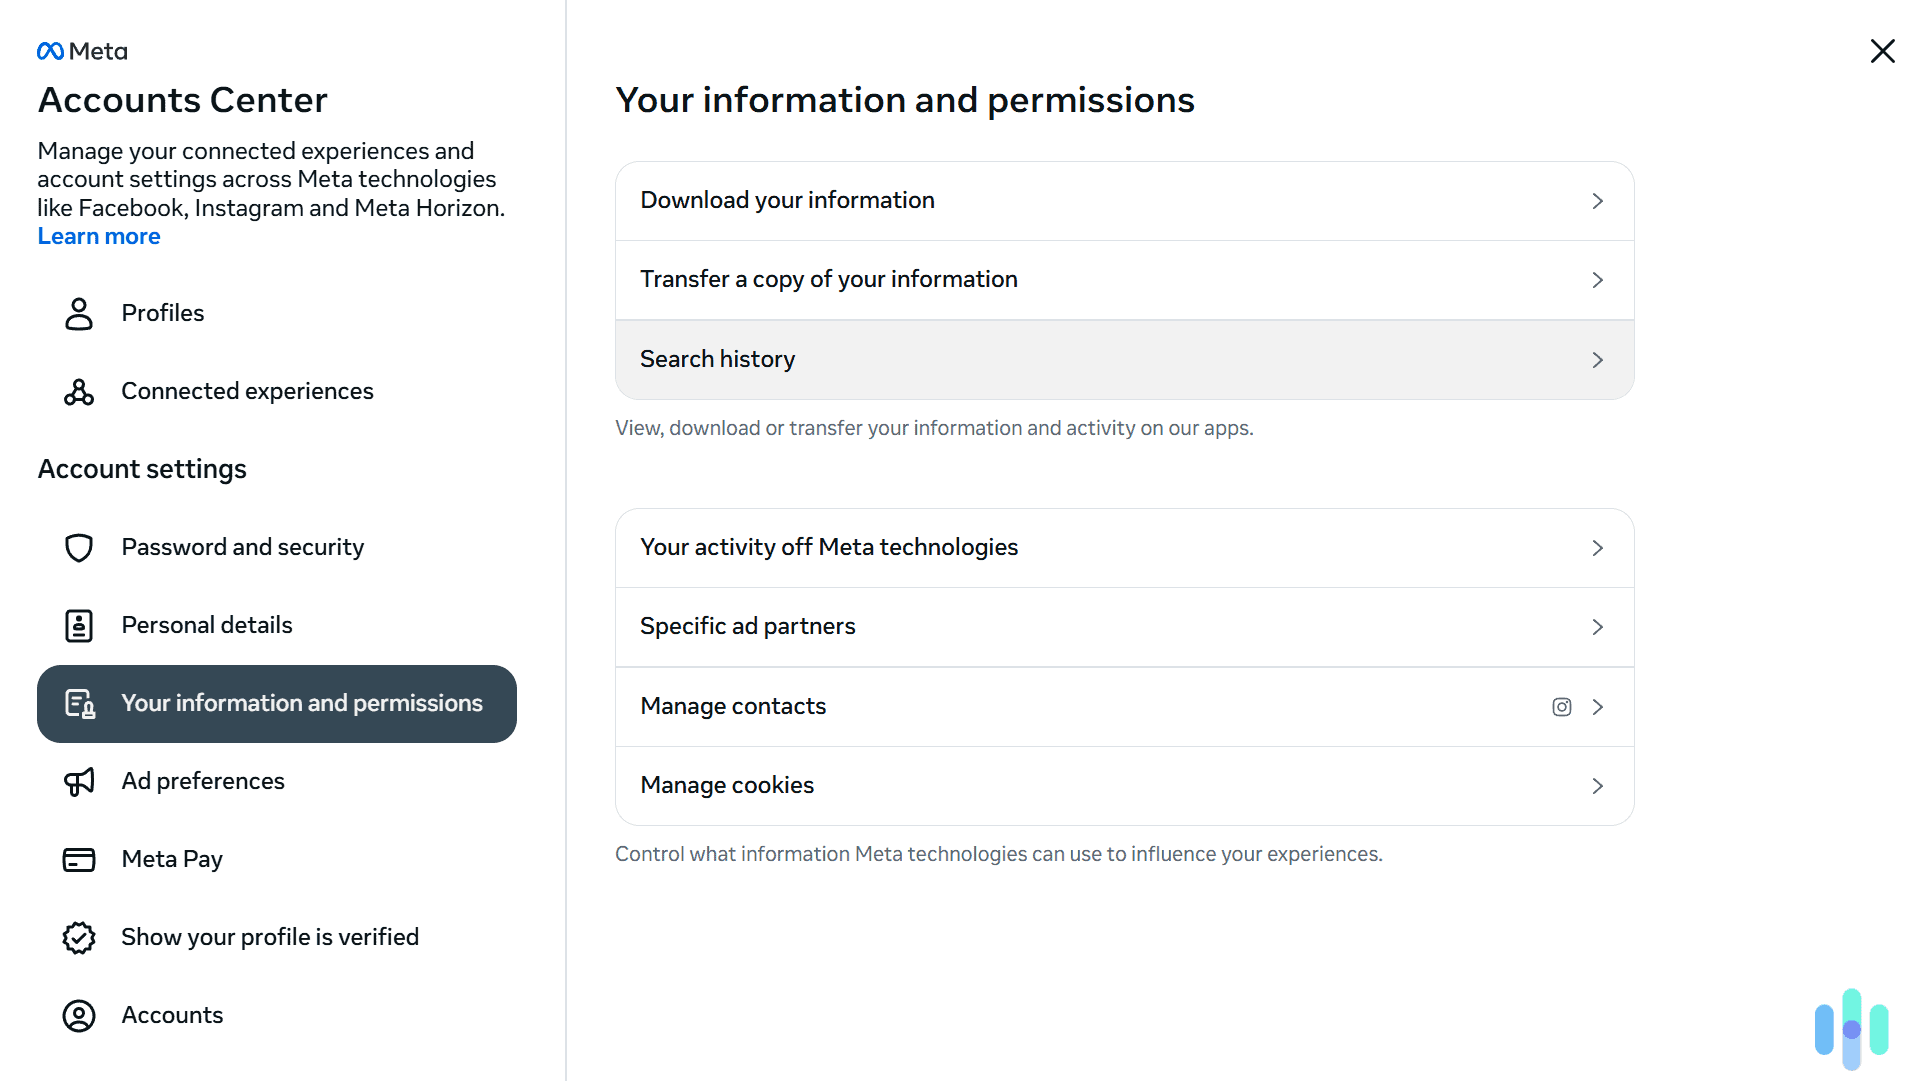The image size is (1919, 1081).
Task: Click the Profiles person icon
Action: coord(78,313)
